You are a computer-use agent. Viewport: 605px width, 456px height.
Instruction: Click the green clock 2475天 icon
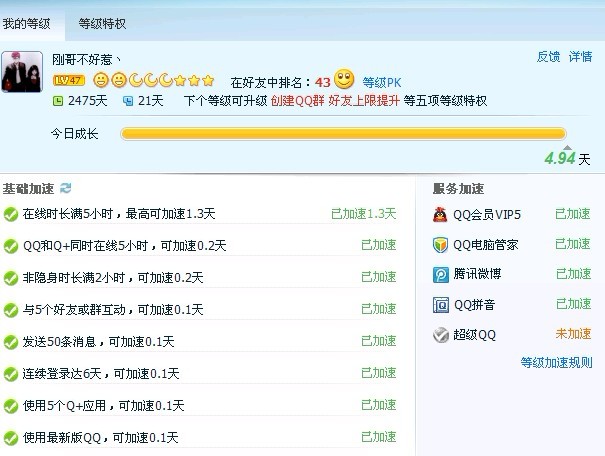click(x=57, y=101)
